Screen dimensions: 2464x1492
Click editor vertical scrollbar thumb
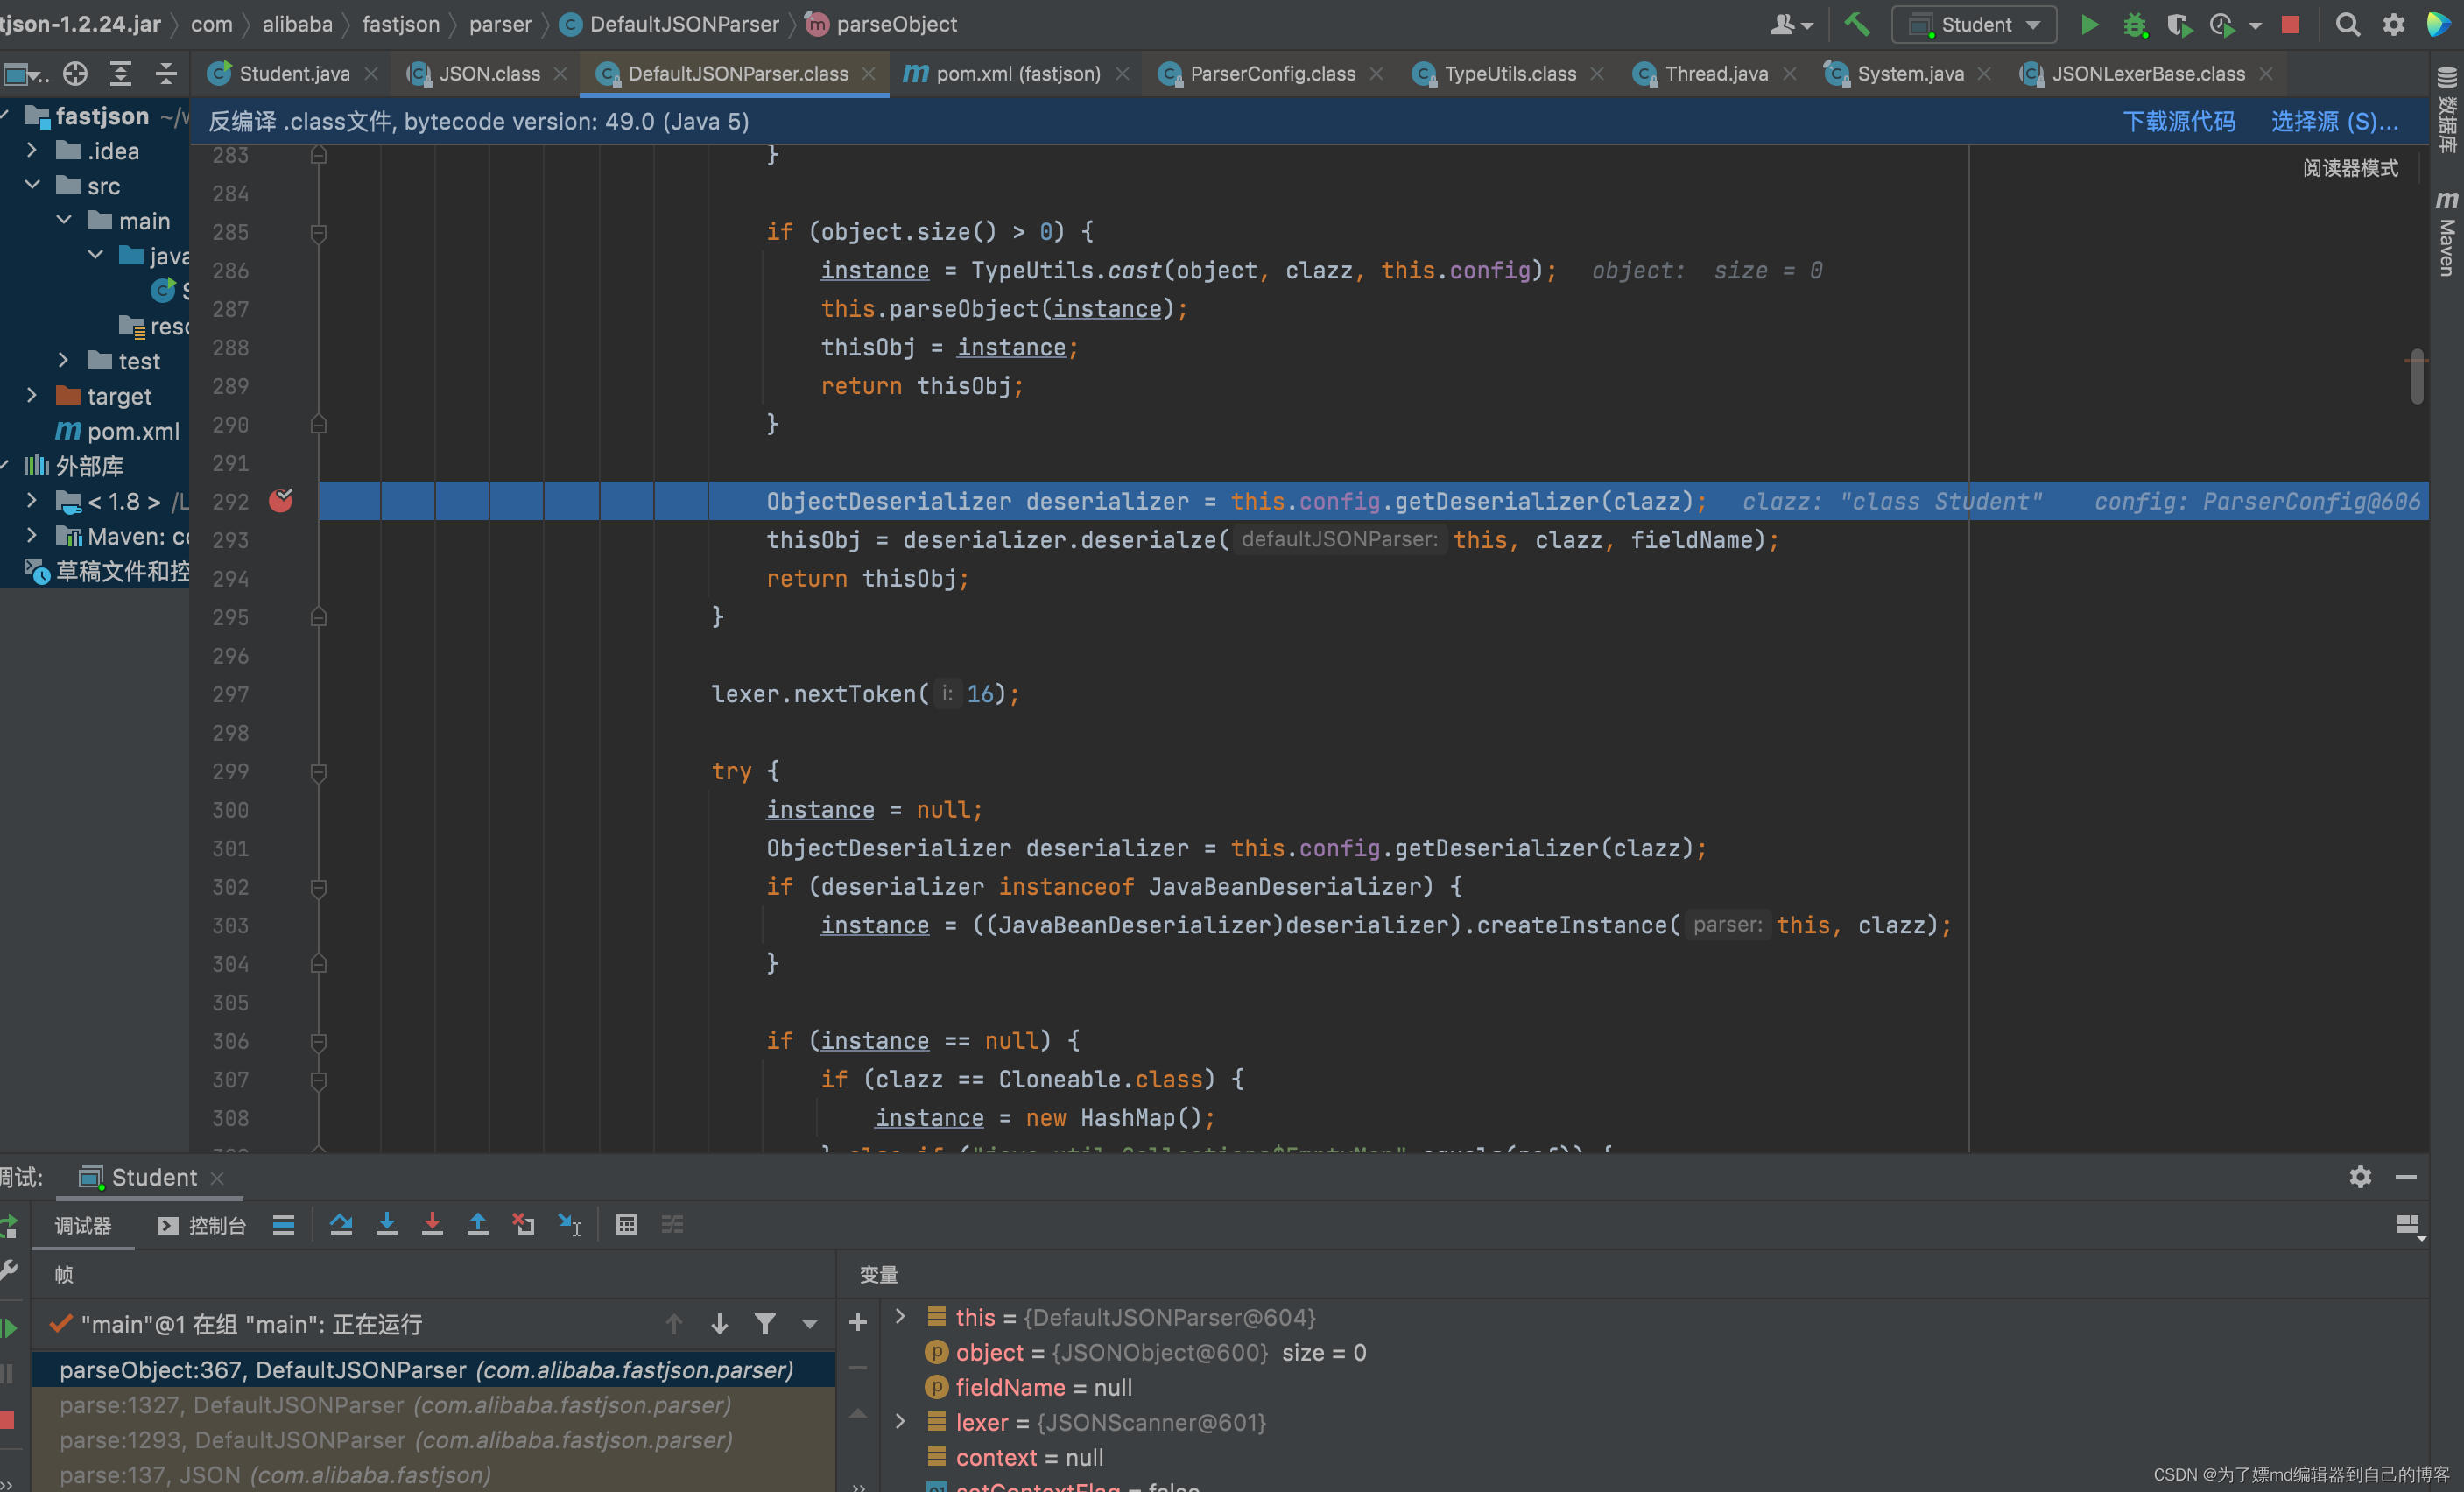point(2417,376)
